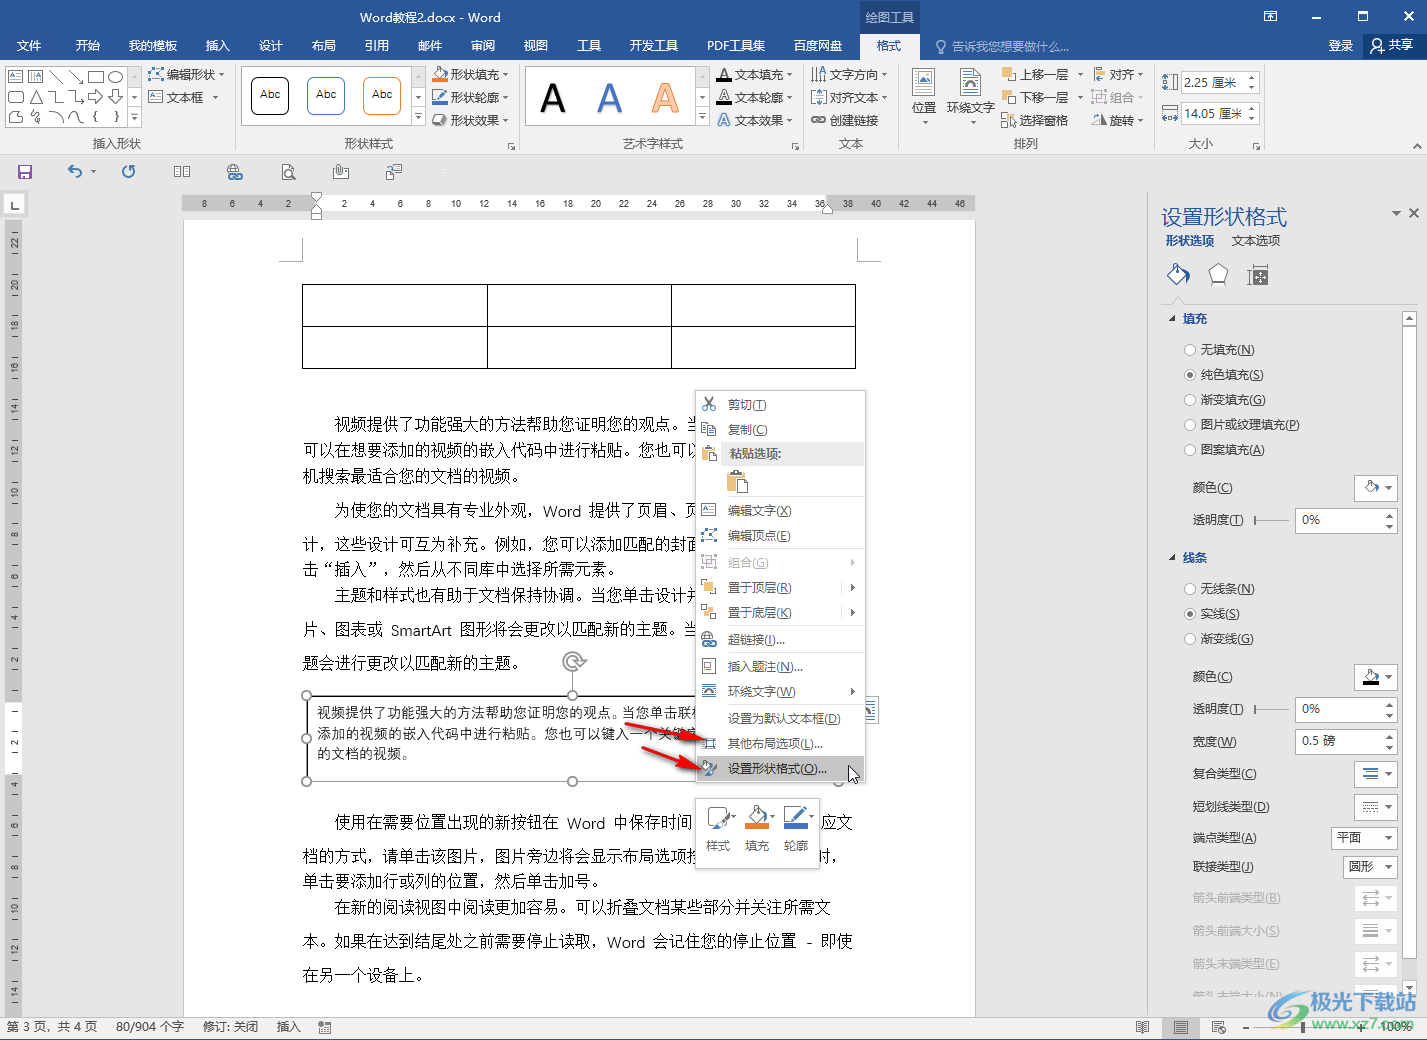Select the black A WordArt style
This screenshot has height=1040, width=1427.
553,98
